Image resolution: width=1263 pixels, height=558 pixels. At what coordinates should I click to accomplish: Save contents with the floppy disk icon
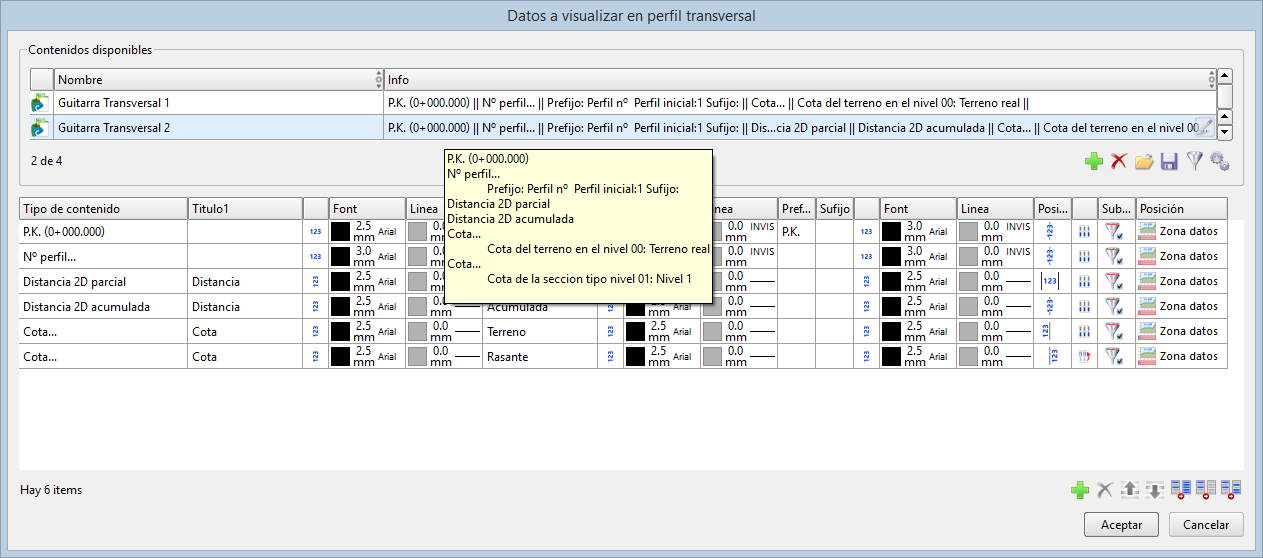tap(1169, 160)
